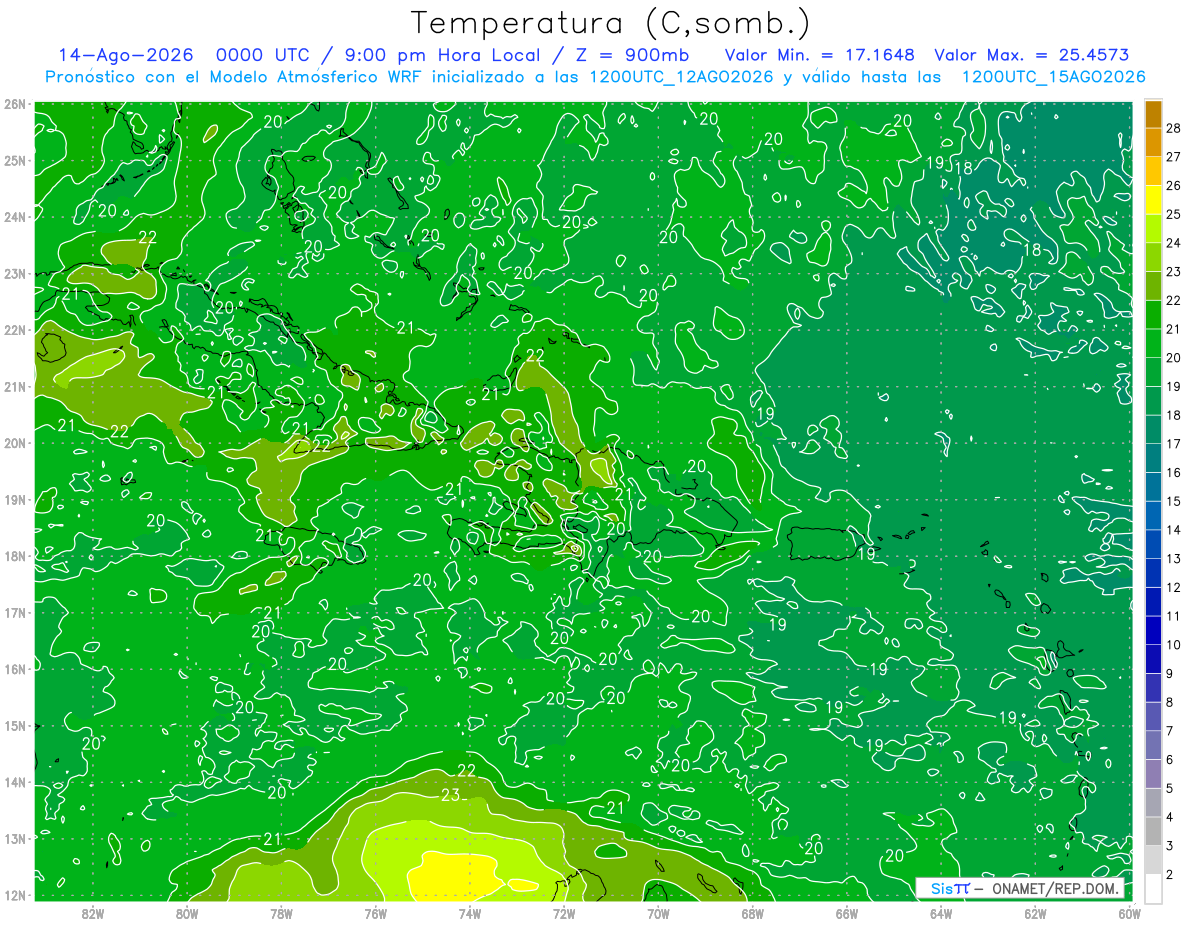
Task: Click latitude axis label '26N'
Action: [14, 104]
